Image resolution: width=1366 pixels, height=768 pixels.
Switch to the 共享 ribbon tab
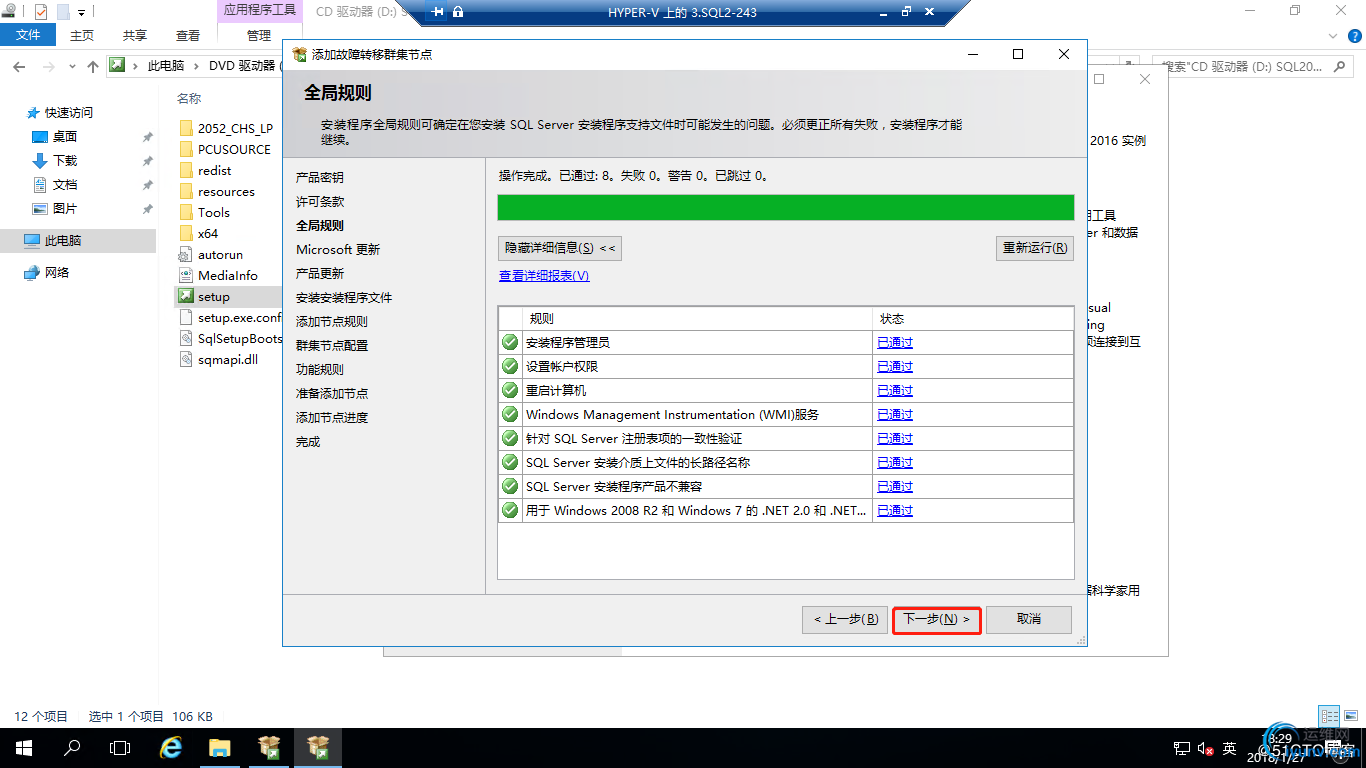point(135,35)
